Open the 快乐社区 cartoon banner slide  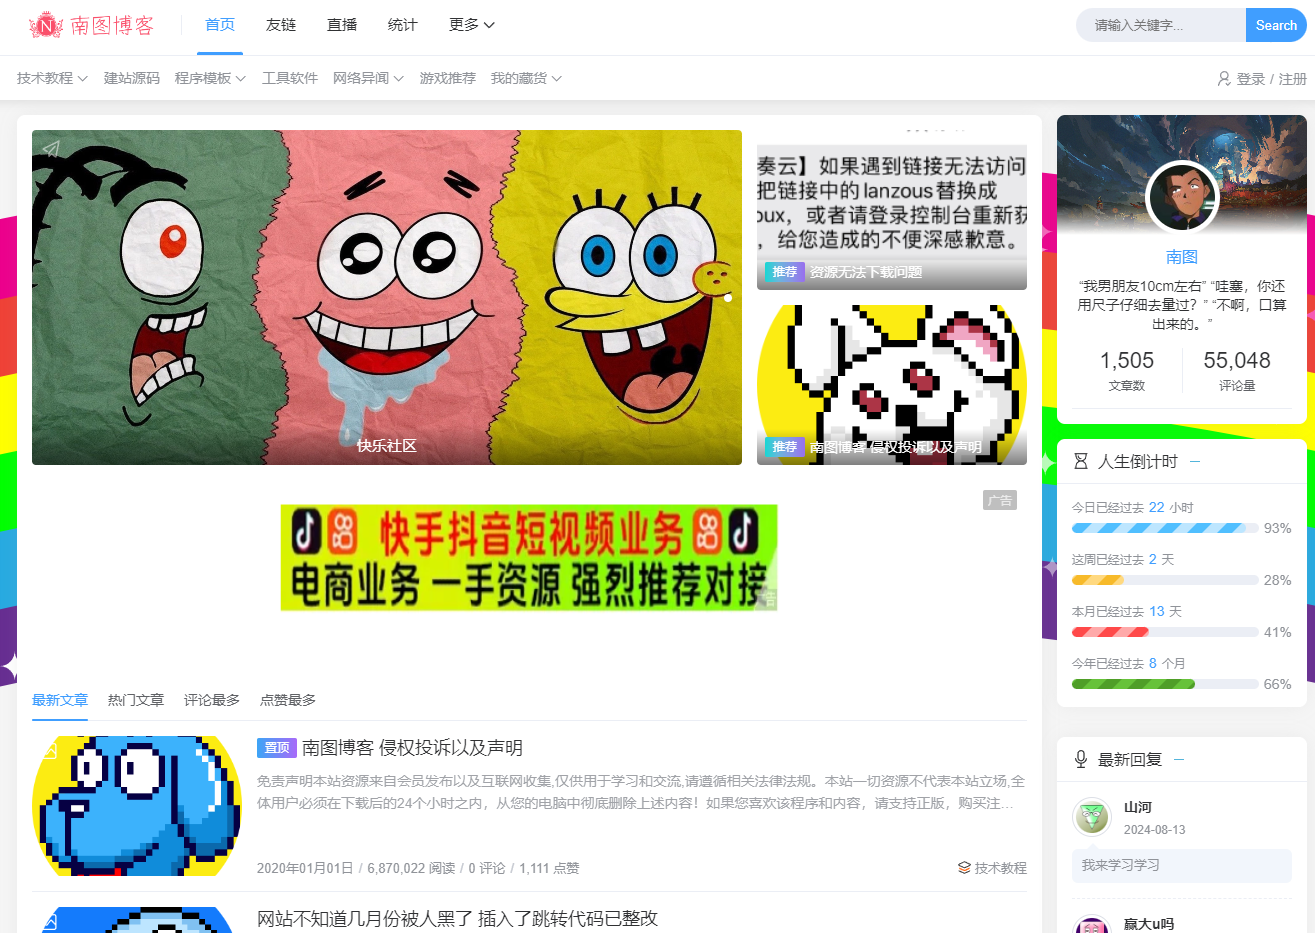click(x=387, y=297)
